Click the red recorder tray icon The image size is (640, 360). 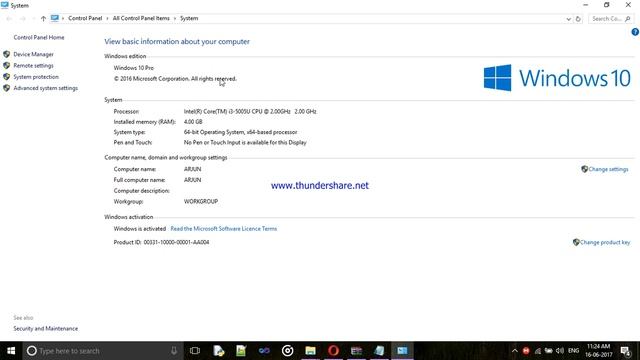(526, 351)
